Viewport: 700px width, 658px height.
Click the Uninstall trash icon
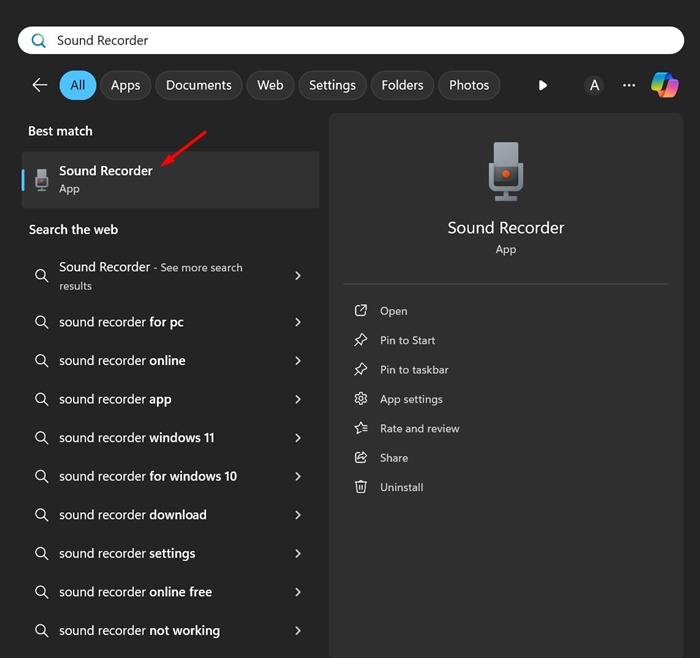click(x=361, y=487)
